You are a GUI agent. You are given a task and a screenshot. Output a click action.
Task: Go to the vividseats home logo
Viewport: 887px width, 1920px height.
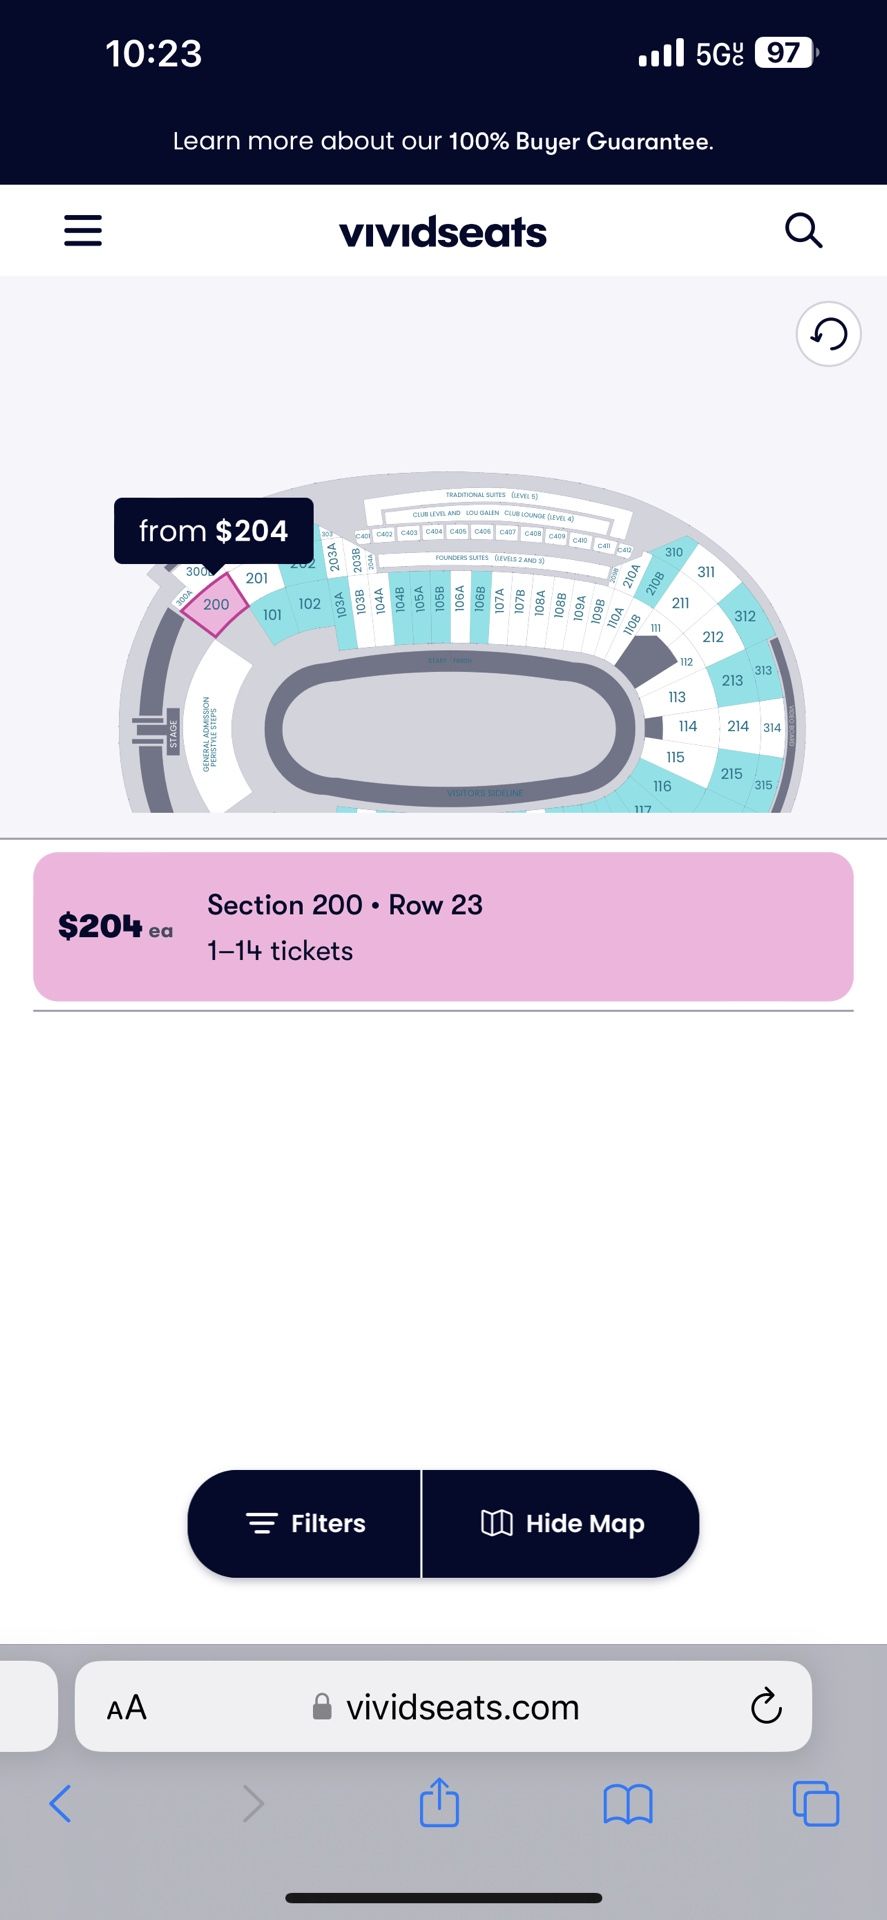point(443,232)
